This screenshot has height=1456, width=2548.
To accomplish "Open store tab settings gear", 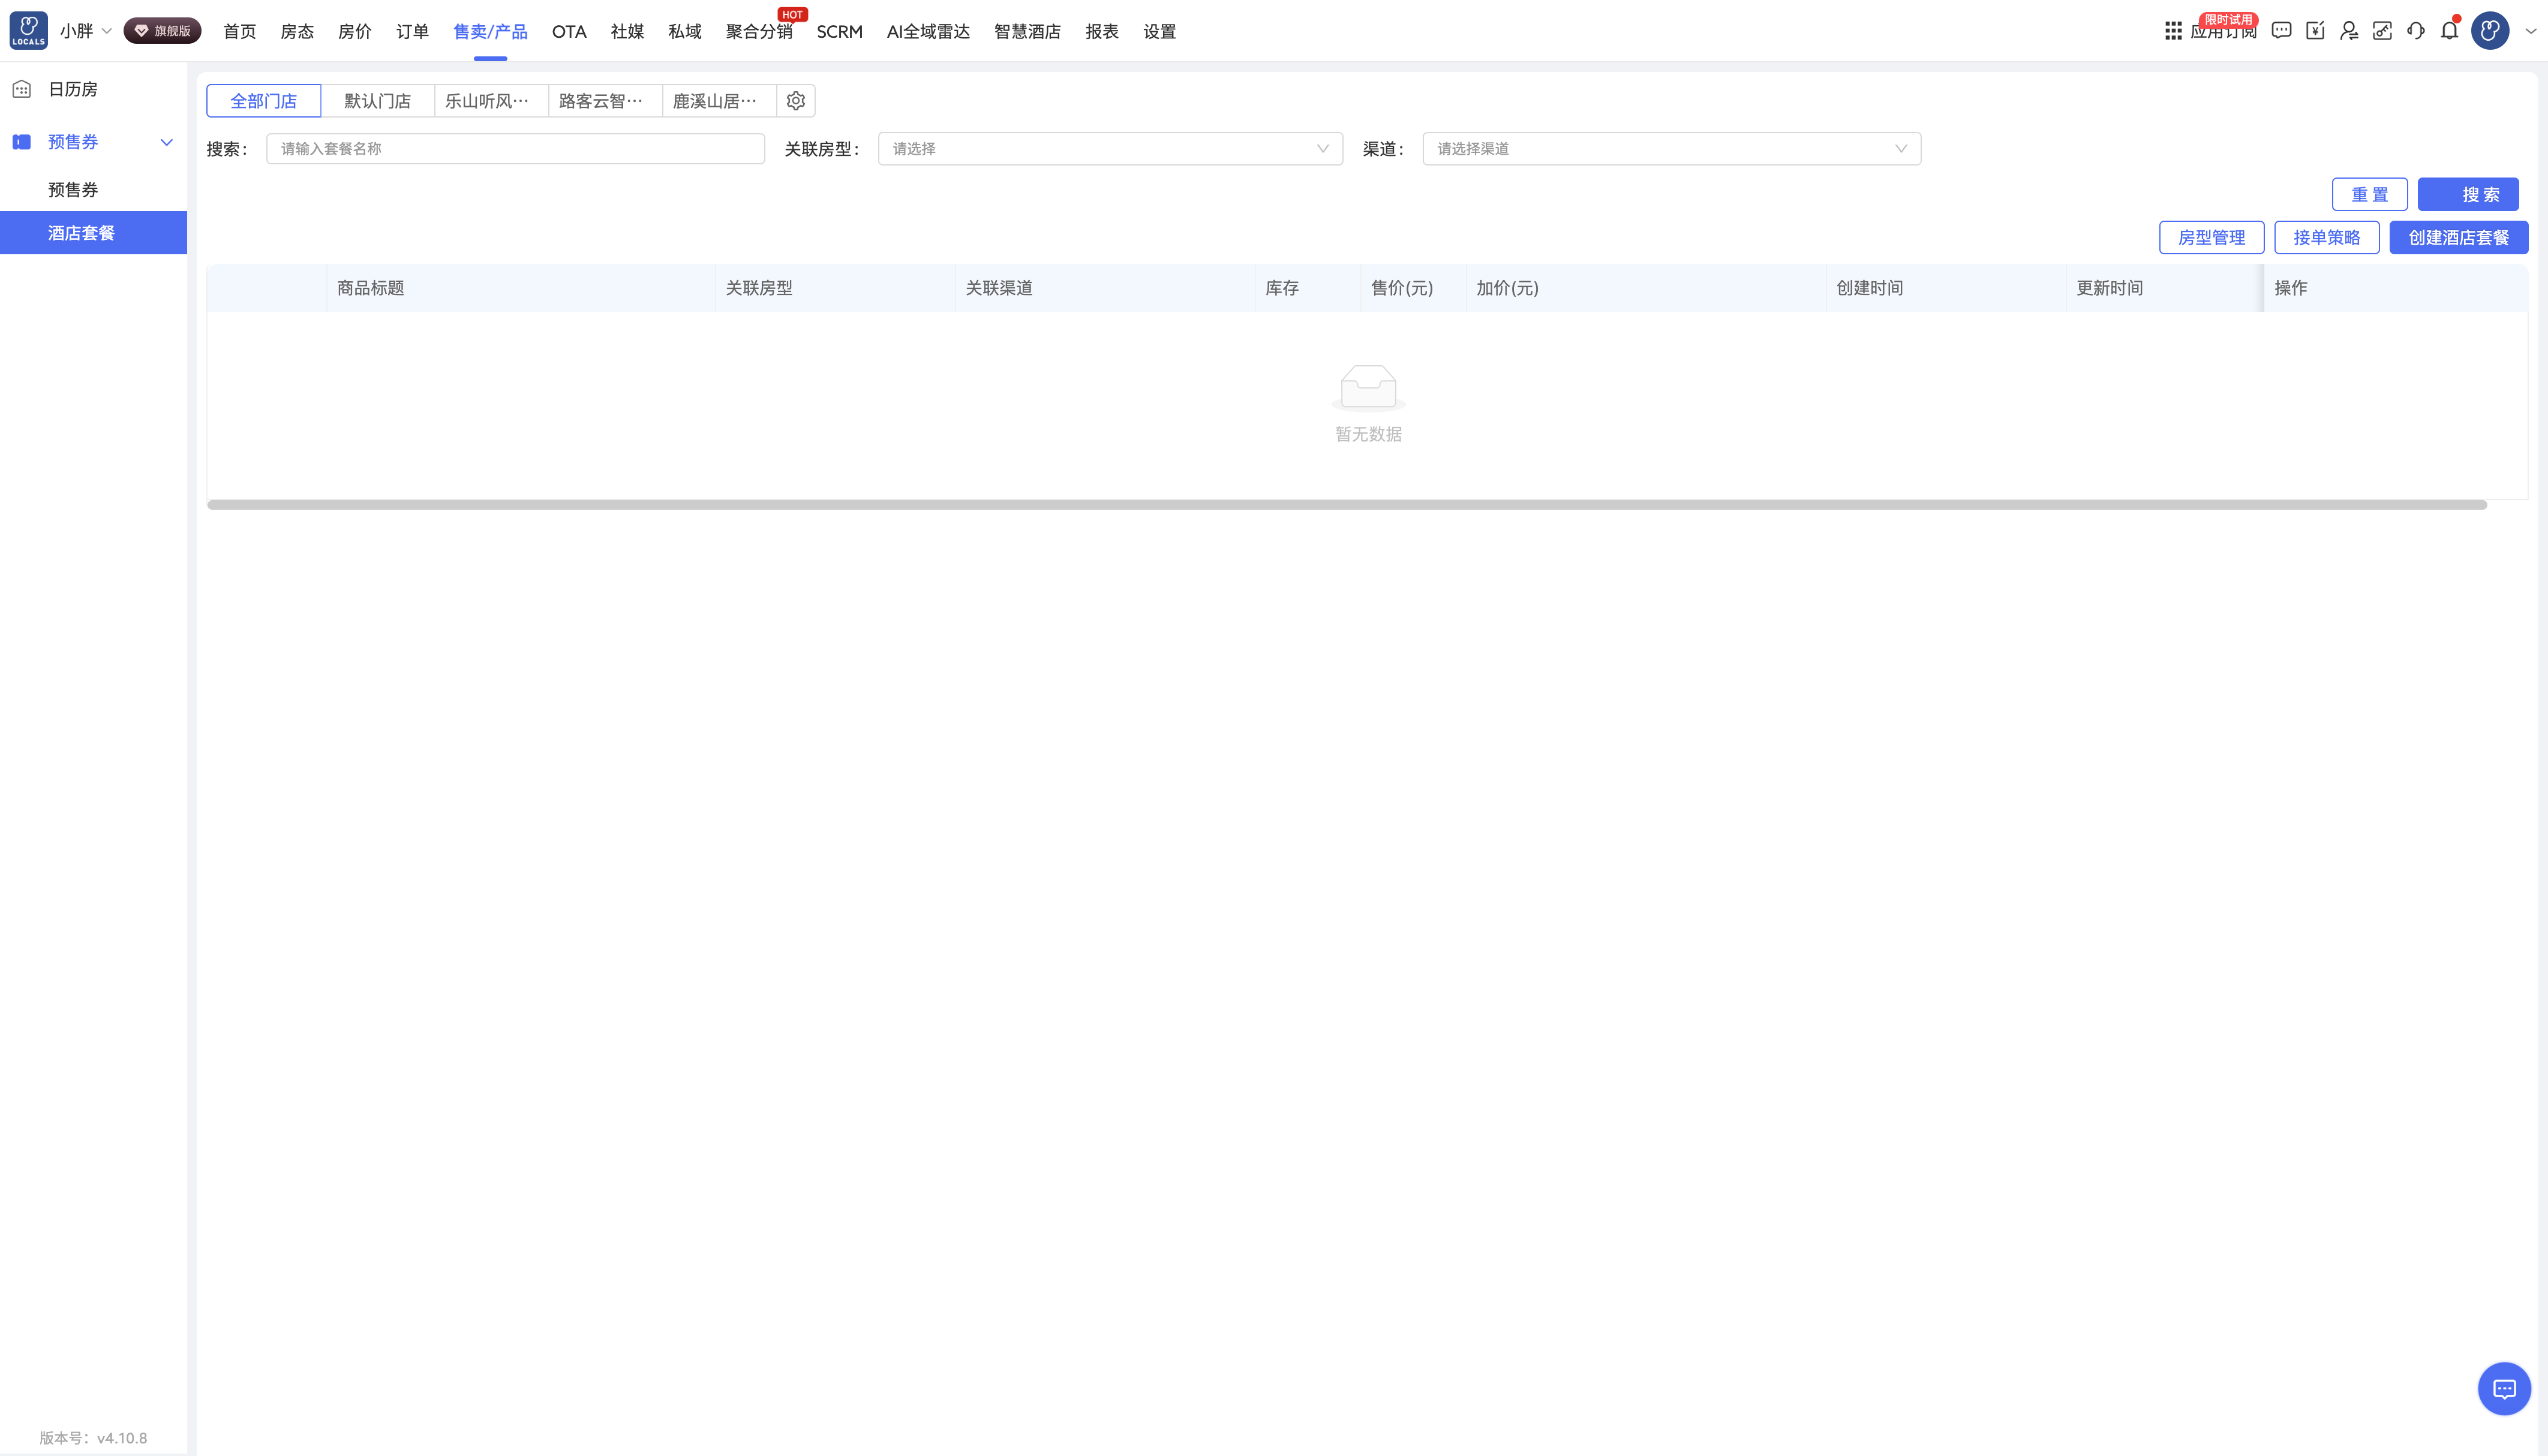I will (x=796, y=101).
